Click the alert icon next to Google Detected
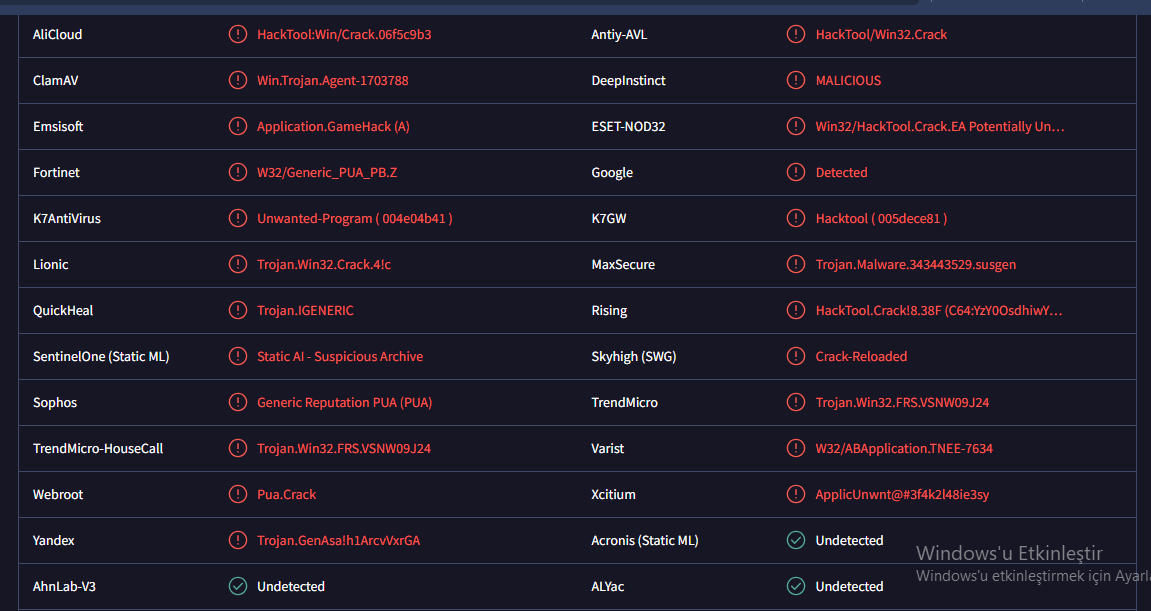 point(796,172)
